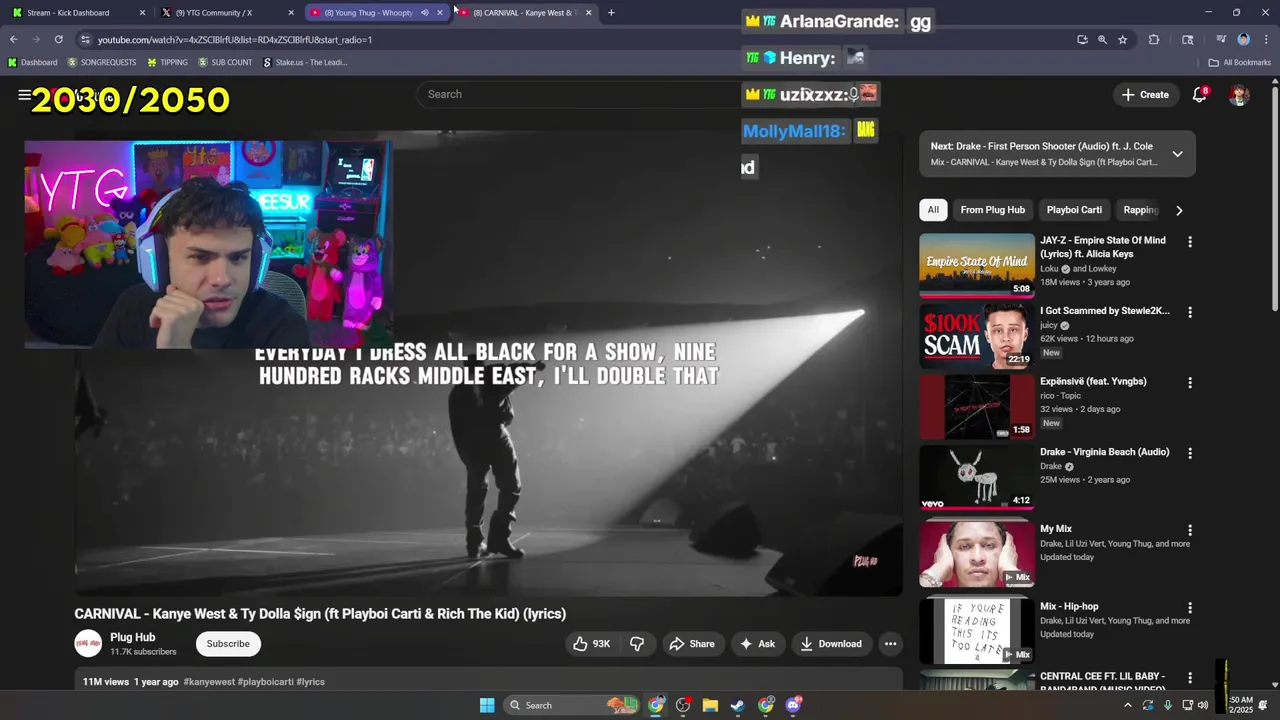
Task: Mute the Young Thug tab audio
Action: (424, 13)
